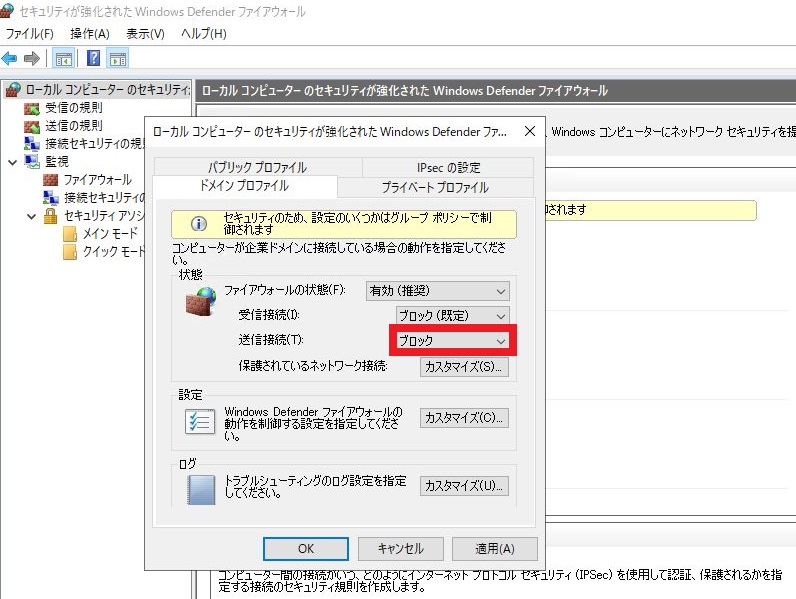The width and height of the screenshot is (796, 599).
Task: Click the 受信の規則 inbound rules icon
Action: point(31,108)
